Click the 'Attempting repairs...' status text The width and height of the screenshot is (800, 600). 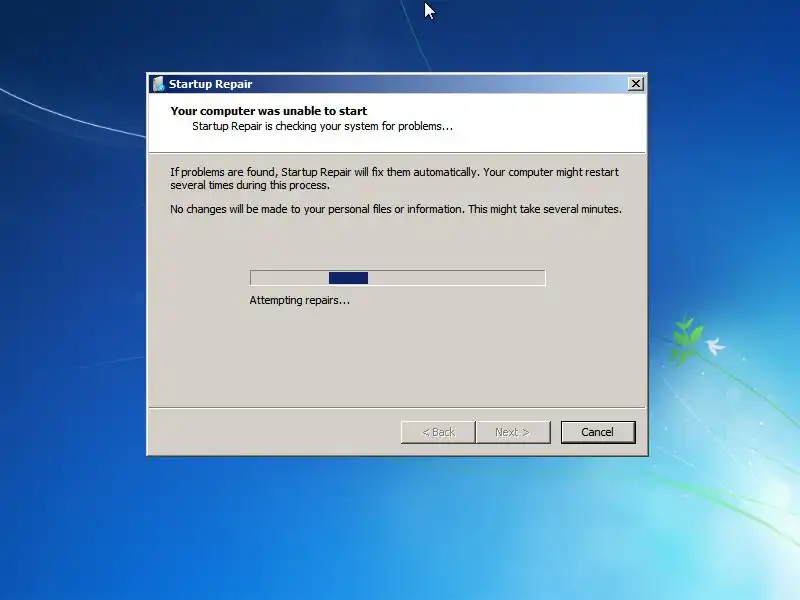coord(299,301)
